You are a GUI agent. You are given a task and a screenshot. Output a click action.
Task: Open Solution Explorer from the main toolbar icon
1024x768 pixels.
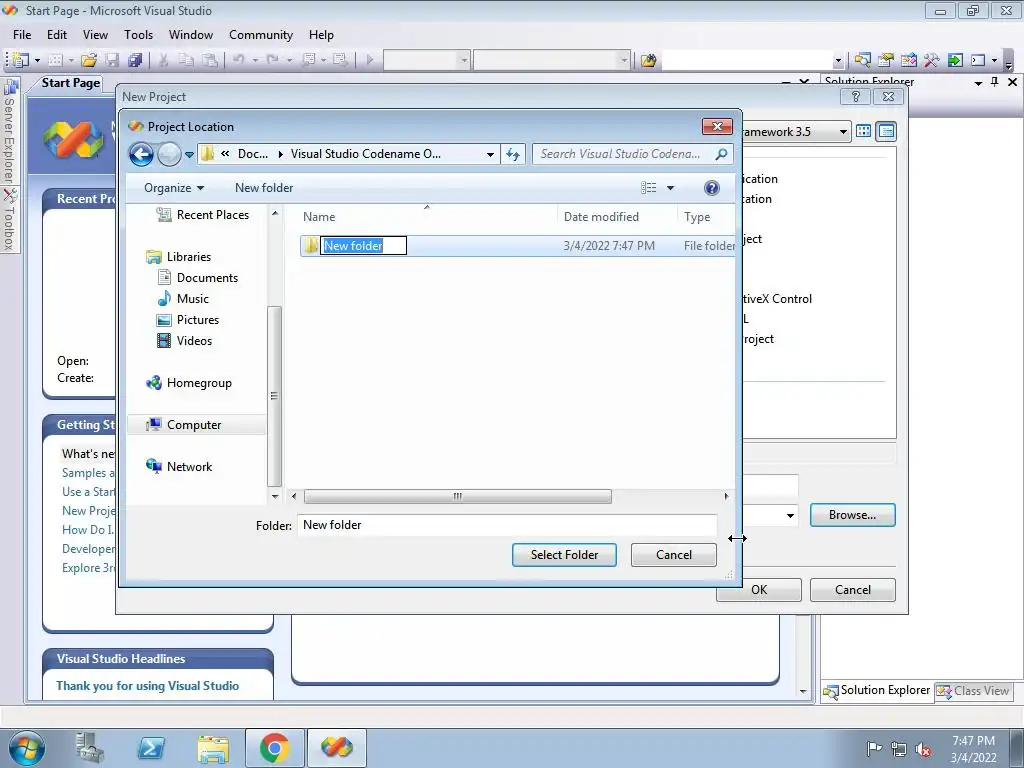click(862, 60)
